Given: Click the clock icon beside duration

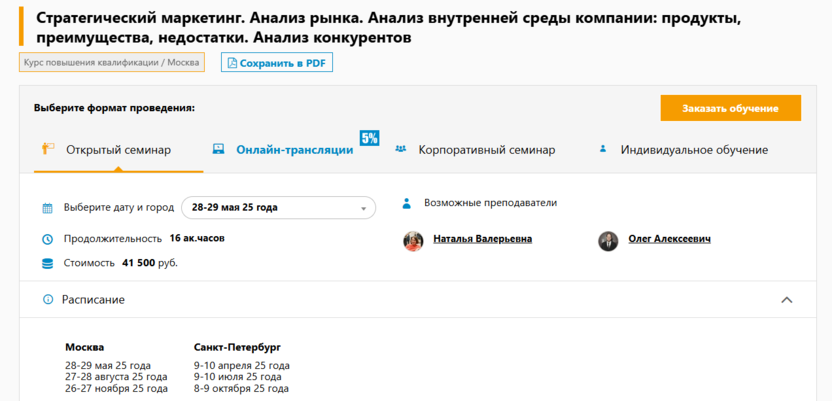Looking at the screenshot, I should click(47, 239).
